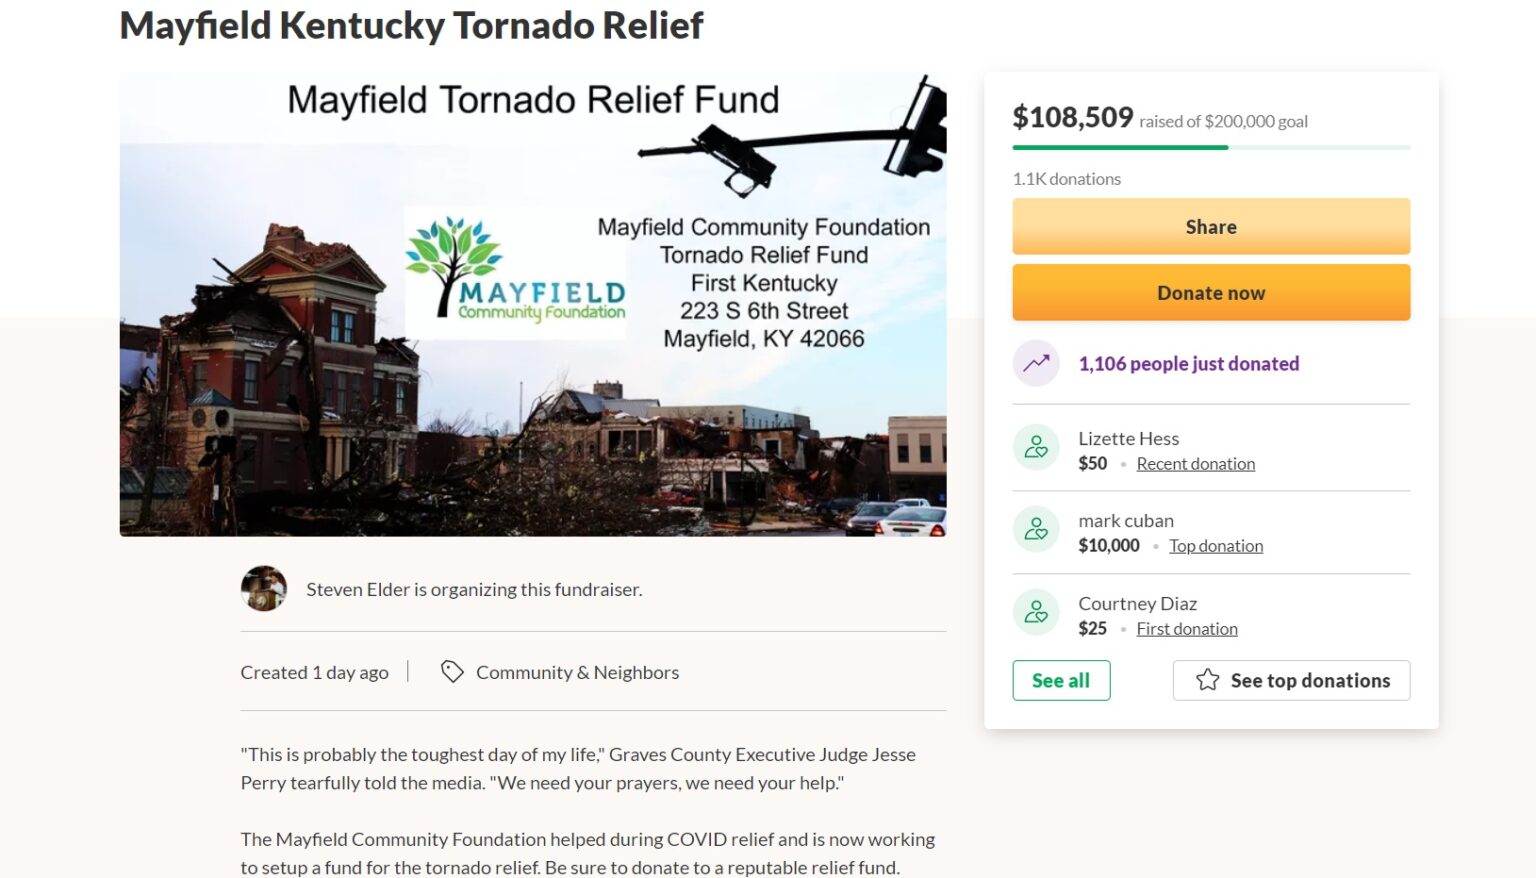Open the Community & Neighbors category

click(577, 672)
